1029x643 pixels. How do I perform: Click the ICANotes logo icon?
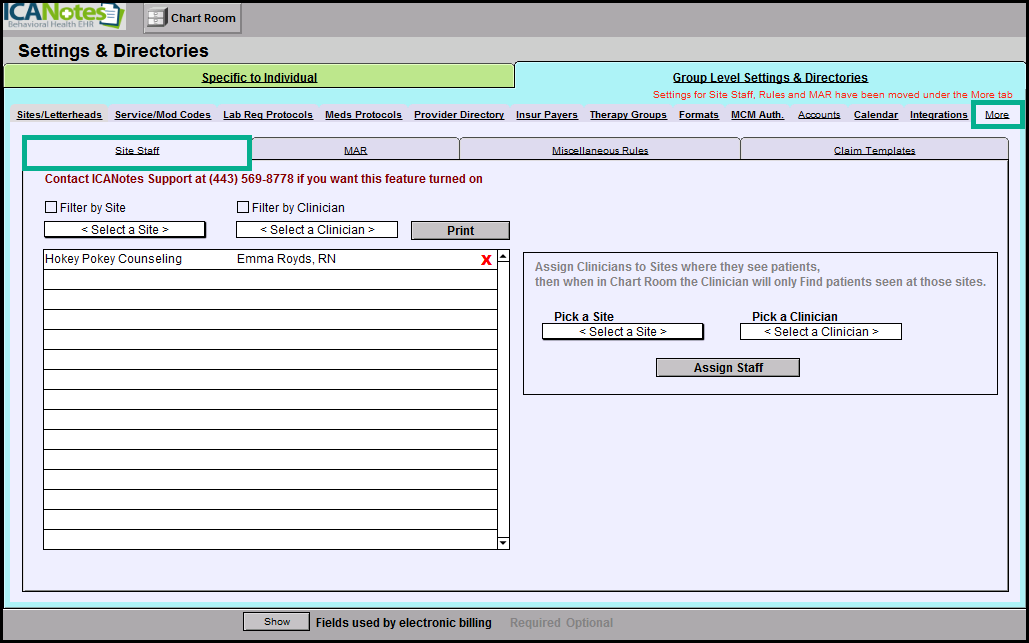click(x=62, y=17)
